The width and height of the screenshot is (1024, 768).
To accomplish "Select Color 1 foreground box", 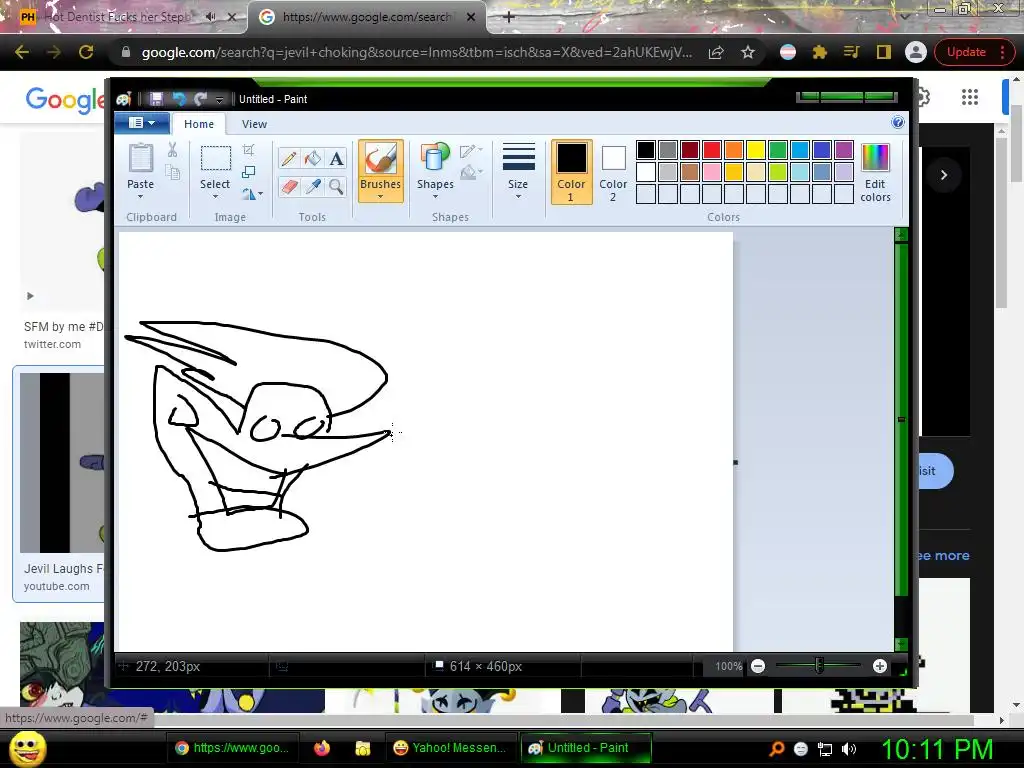I will [571, 172].
